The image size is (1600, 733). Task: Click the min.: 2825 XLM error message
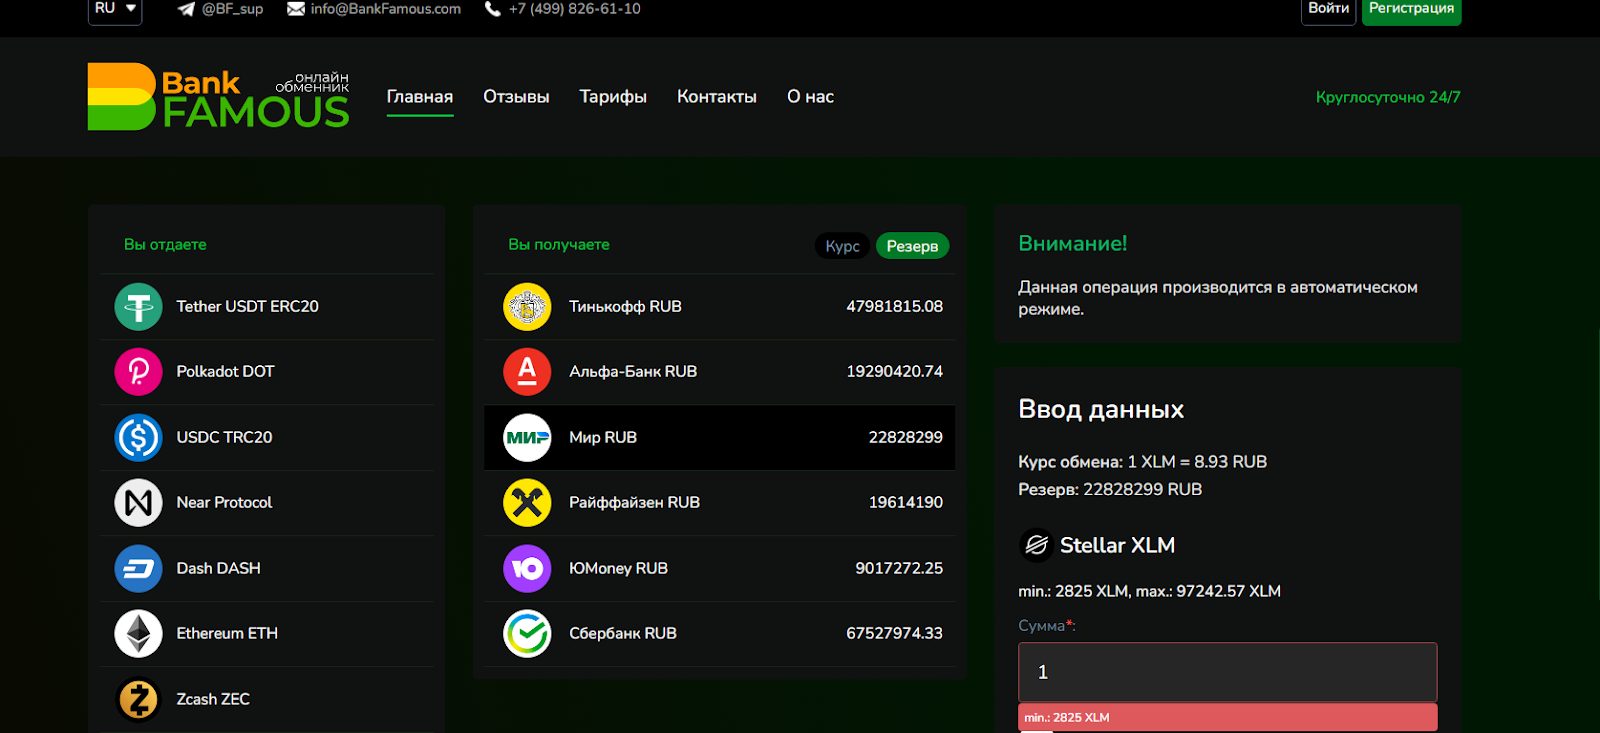tap(1227, 717)
